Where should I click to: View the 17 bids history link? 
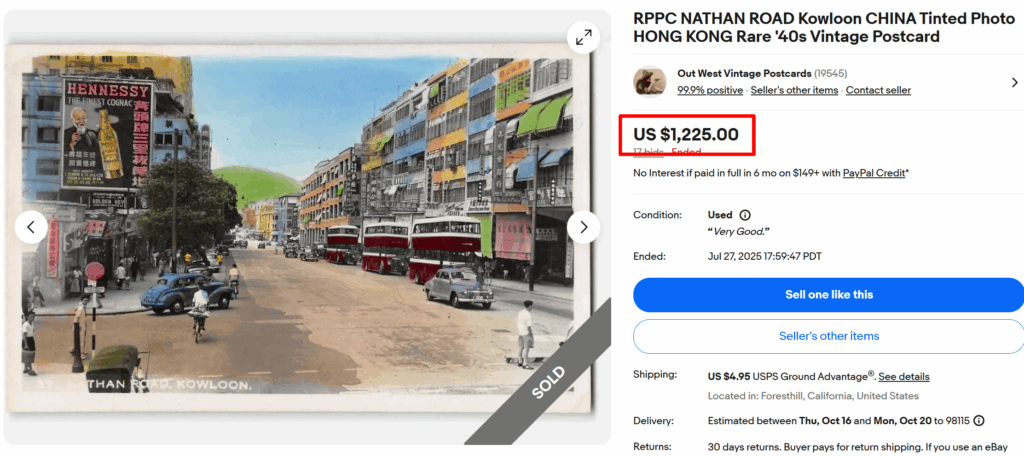pos(648,152)
